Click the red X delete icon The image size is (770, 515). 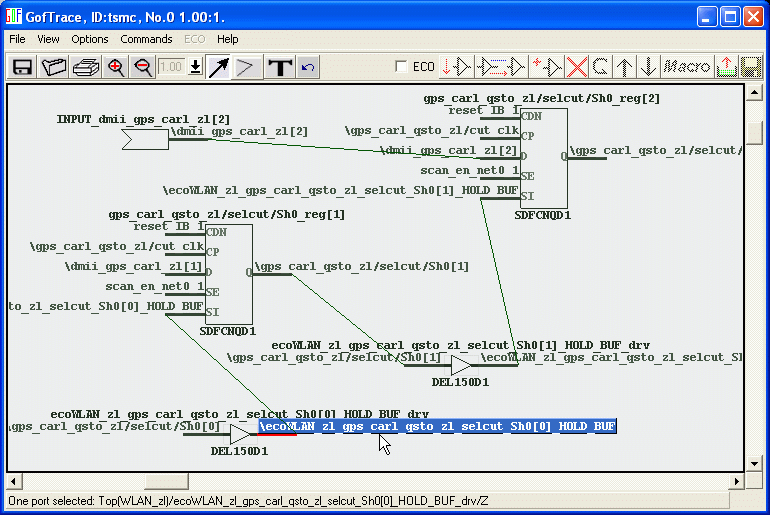tap(577, 67)
